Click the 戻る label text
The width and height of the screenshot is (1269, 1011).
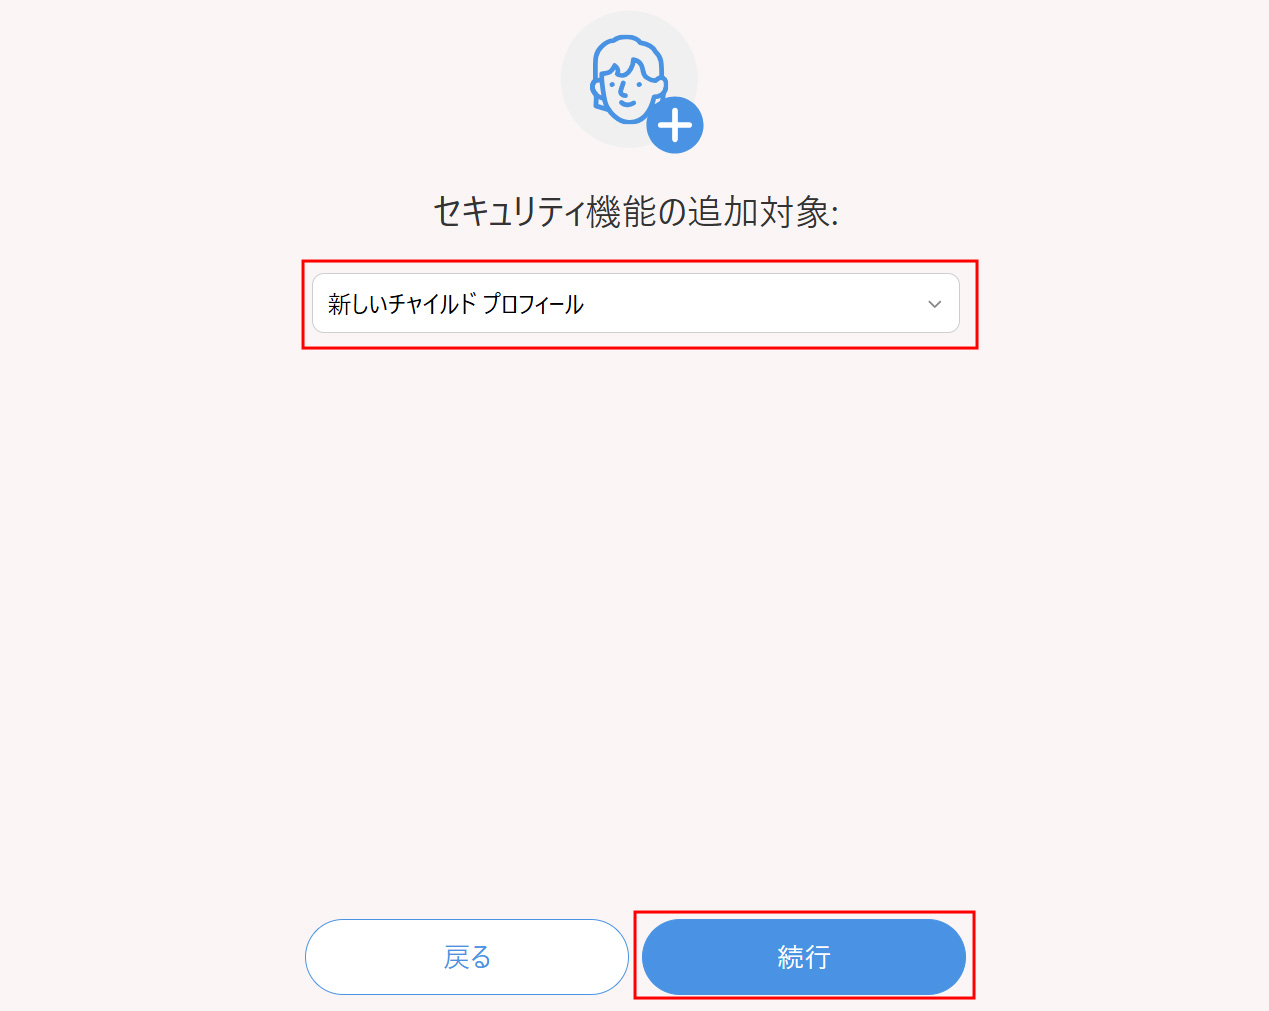pos(467,958)
